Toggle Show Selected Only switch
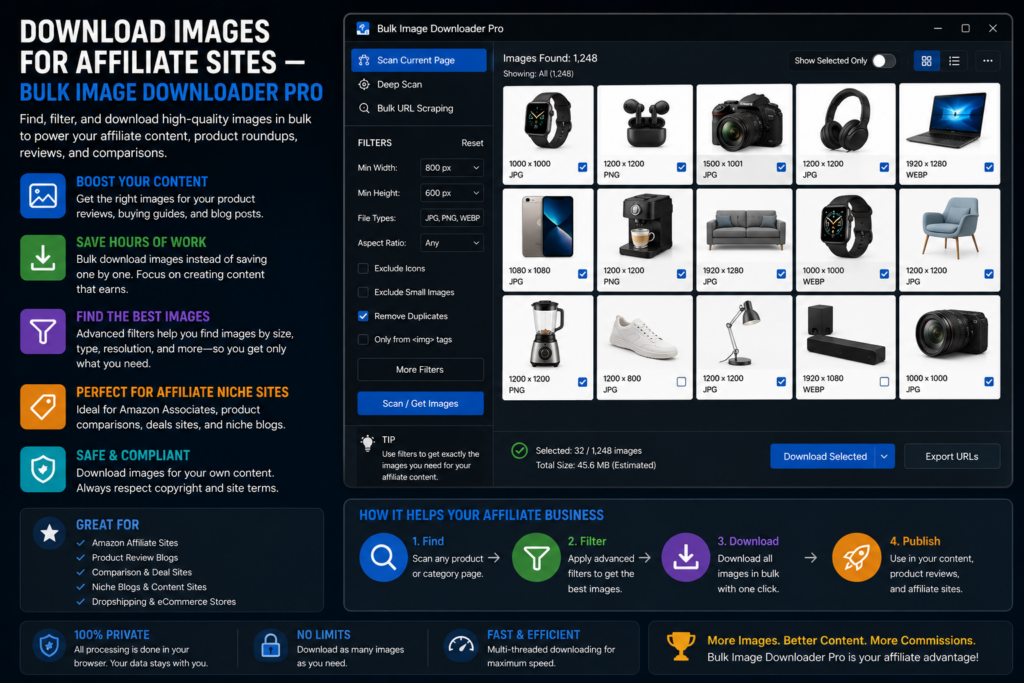 pyautogui.click(x=884, y=61)
